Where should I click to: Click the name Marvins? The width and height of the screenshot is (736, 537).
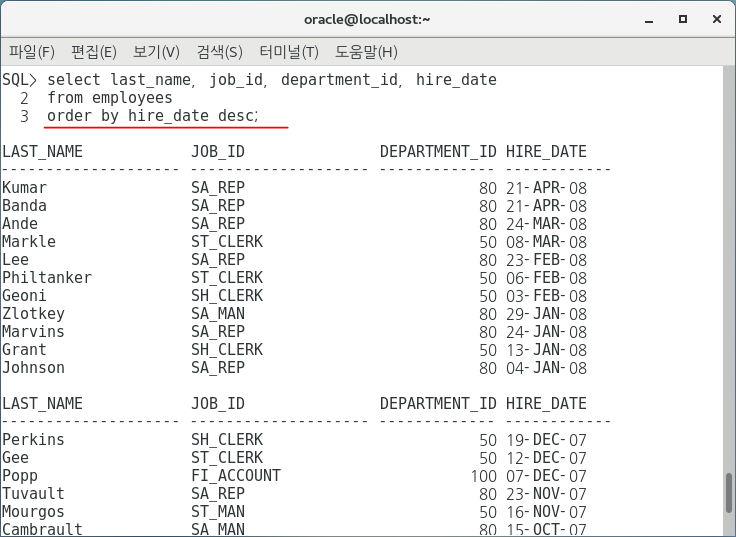33,331
